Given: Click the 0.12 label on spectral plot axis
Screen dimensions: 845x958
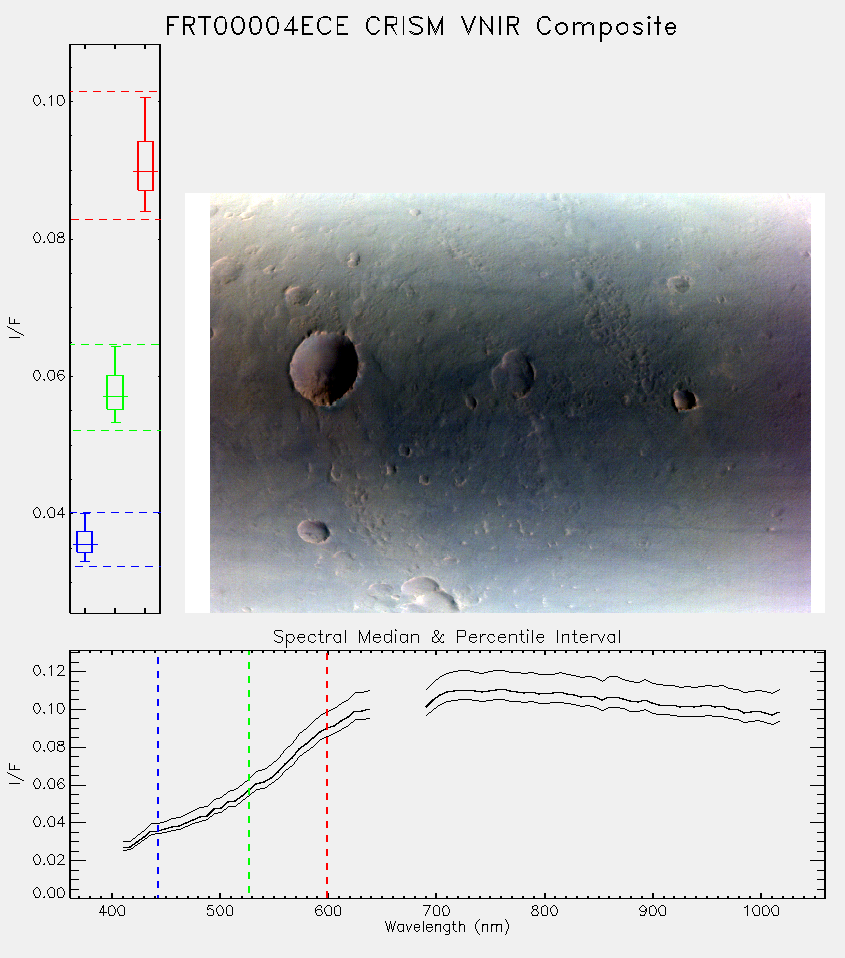Looking at the screenshot, I should coord(49,671).
